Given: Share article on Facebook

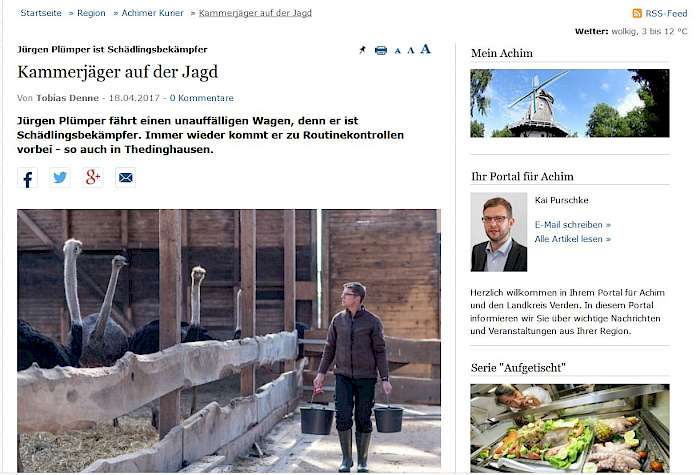Looking at the screenshot, I should pos(27,178).
